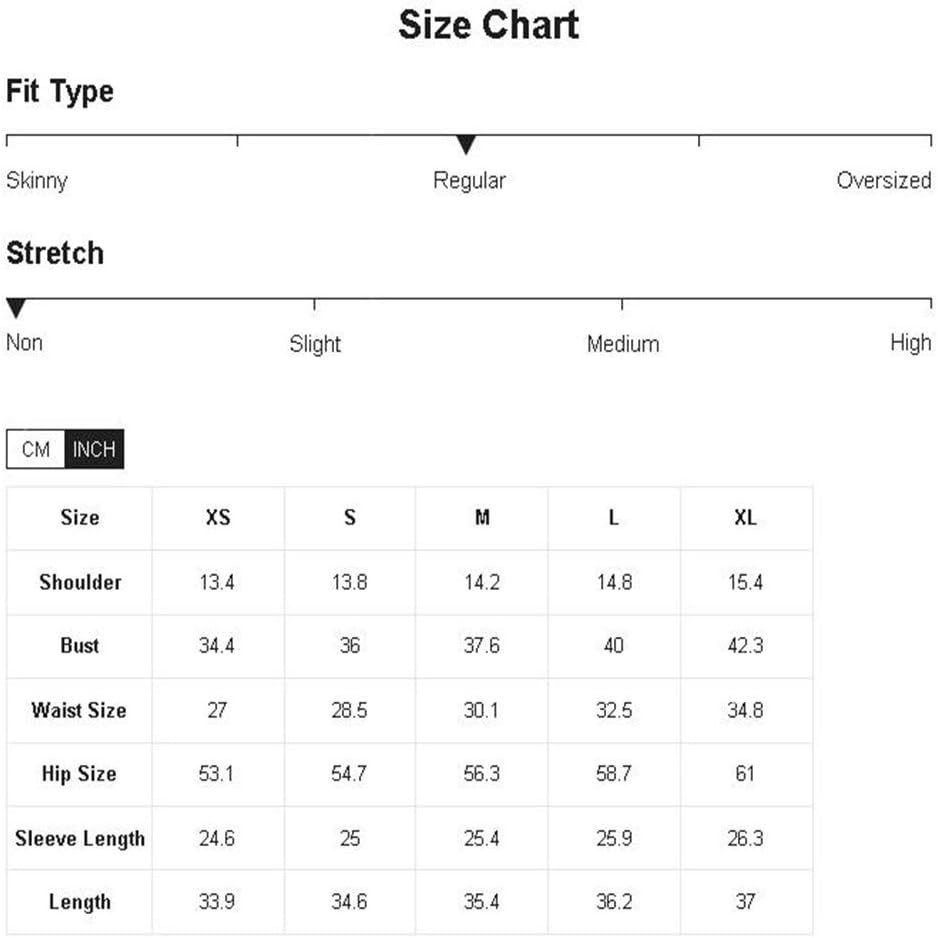Select the Oversized fit label
Image resolution: width=938 pixels, height=938 pixels.
pos(884,181)
